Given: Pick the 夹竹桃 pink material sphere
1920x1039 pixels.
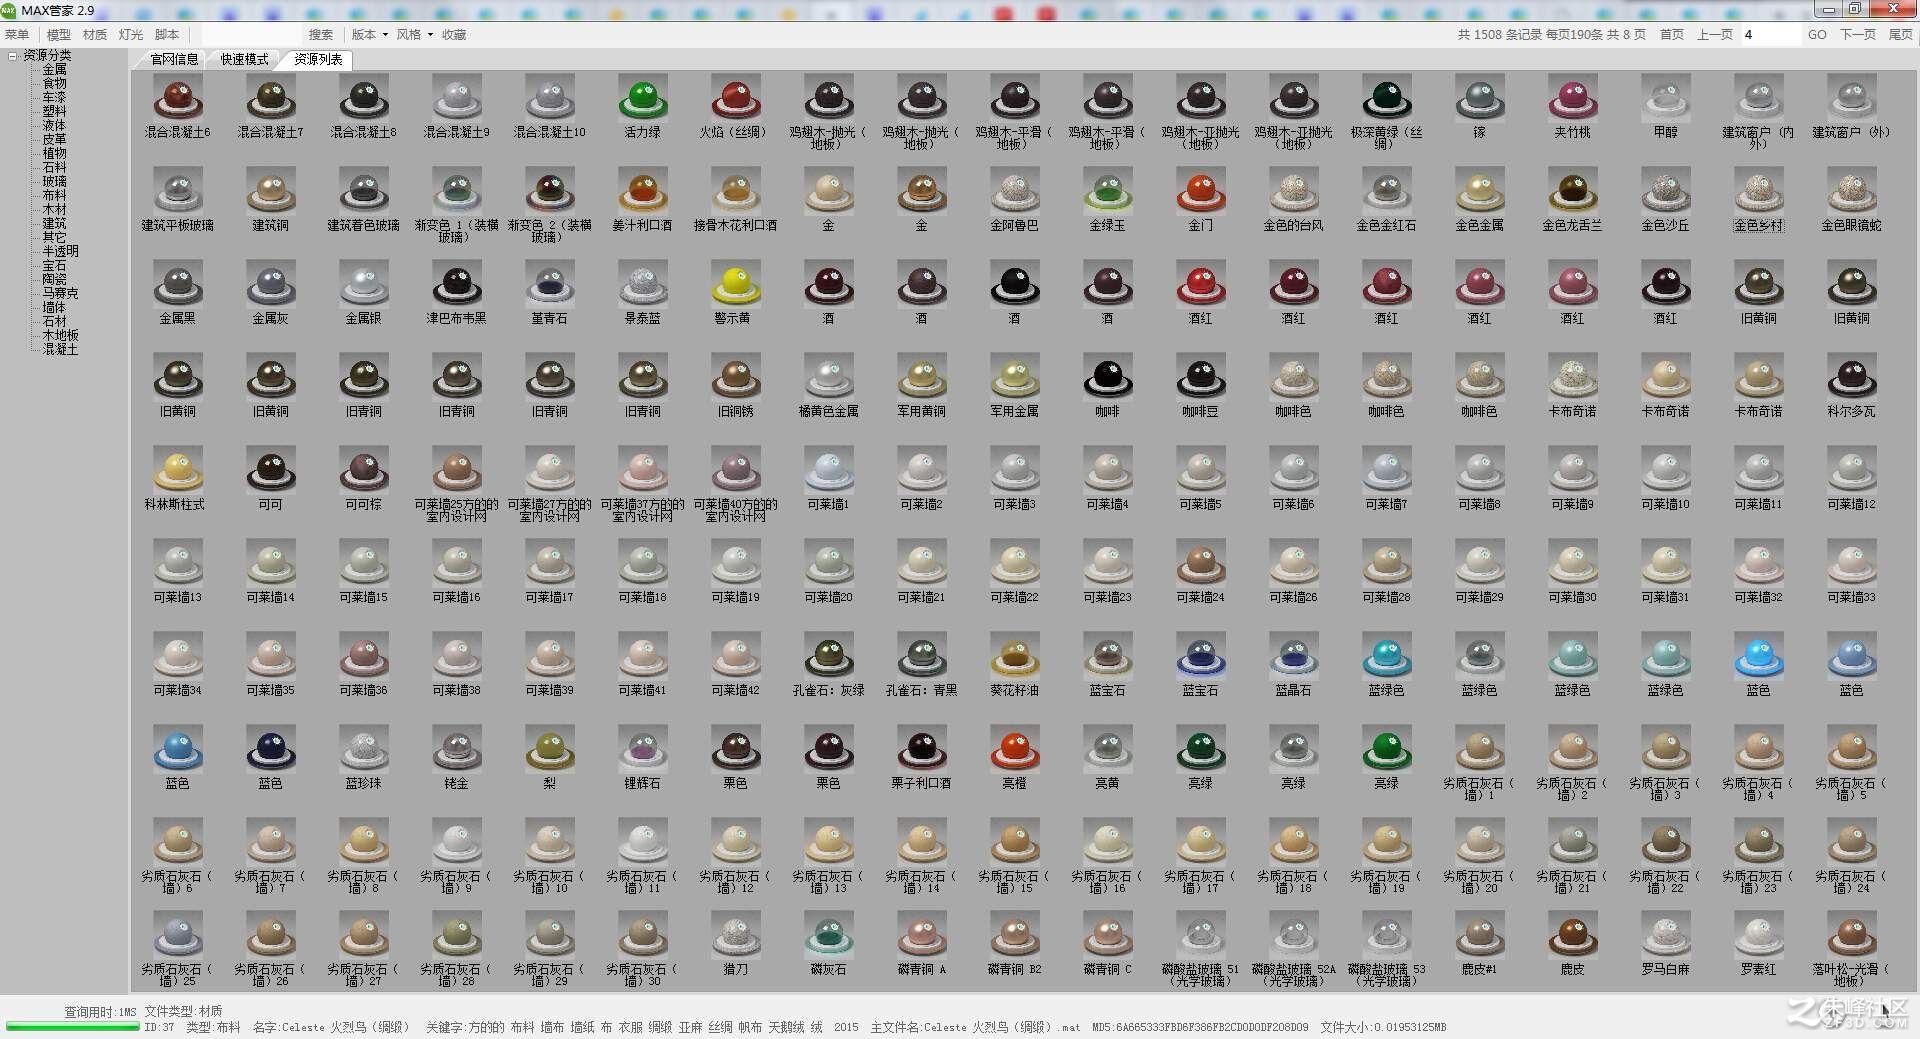Looking at the screenshot, I should [1572, 99].
